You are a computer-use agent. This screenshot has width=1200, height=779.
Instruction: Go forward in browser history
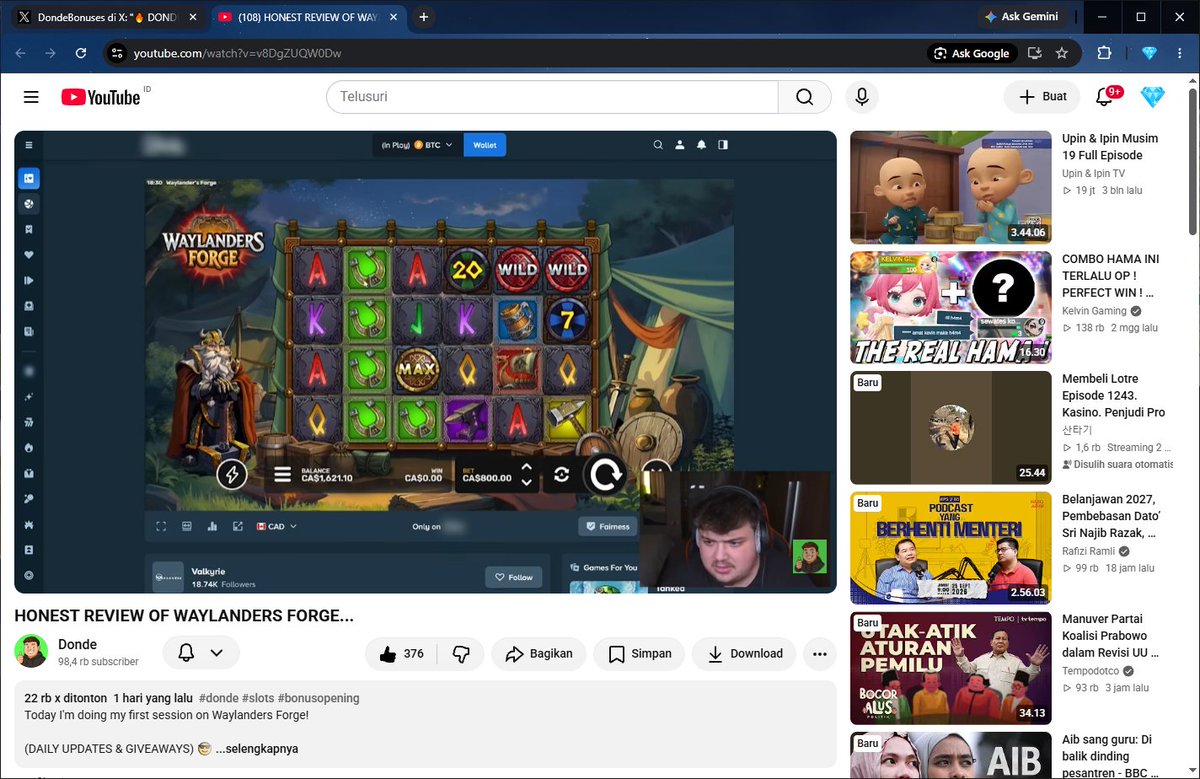pos(50,53)
